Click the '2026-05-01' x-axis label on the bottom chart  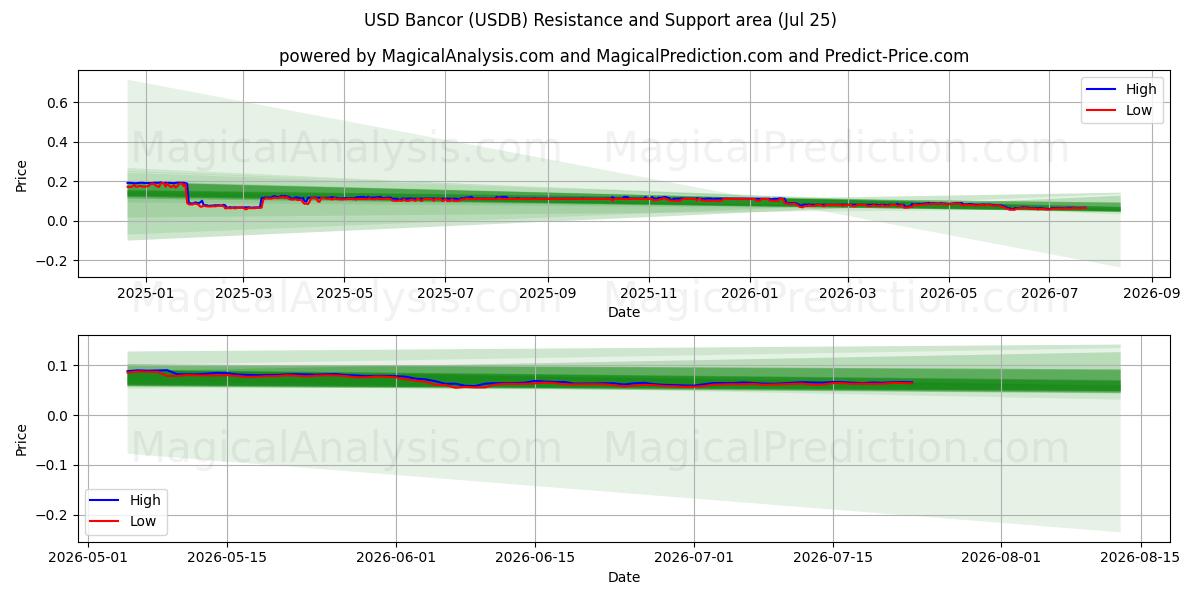pyautogui.click(x=87, y=560)
